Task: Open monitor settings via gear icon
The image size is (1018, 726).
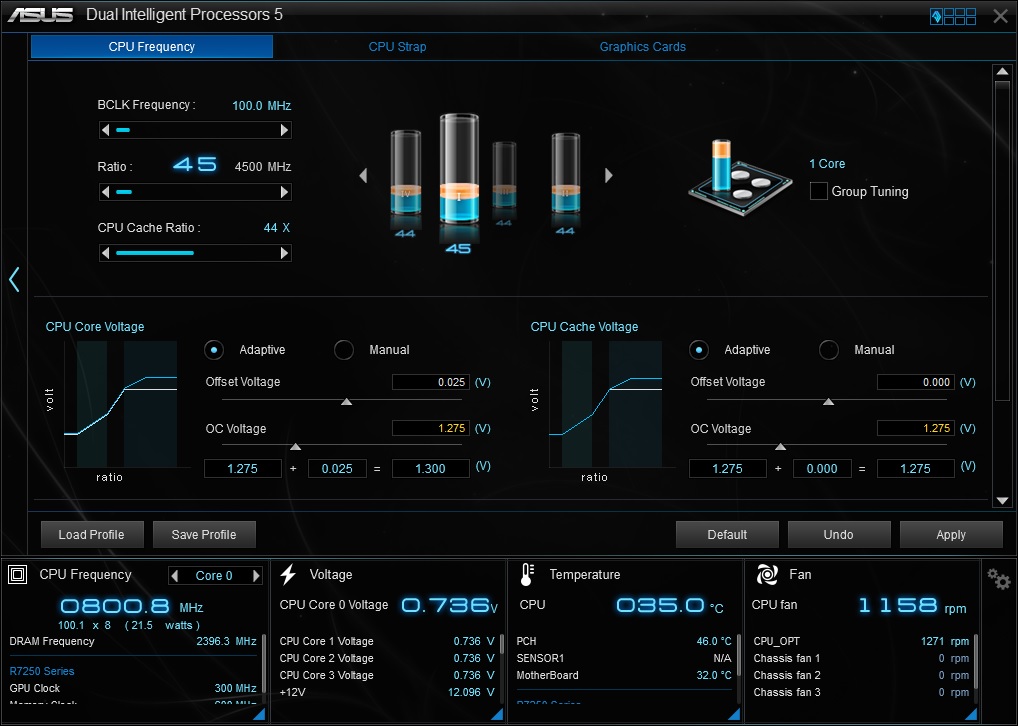Action: [999, 579]
